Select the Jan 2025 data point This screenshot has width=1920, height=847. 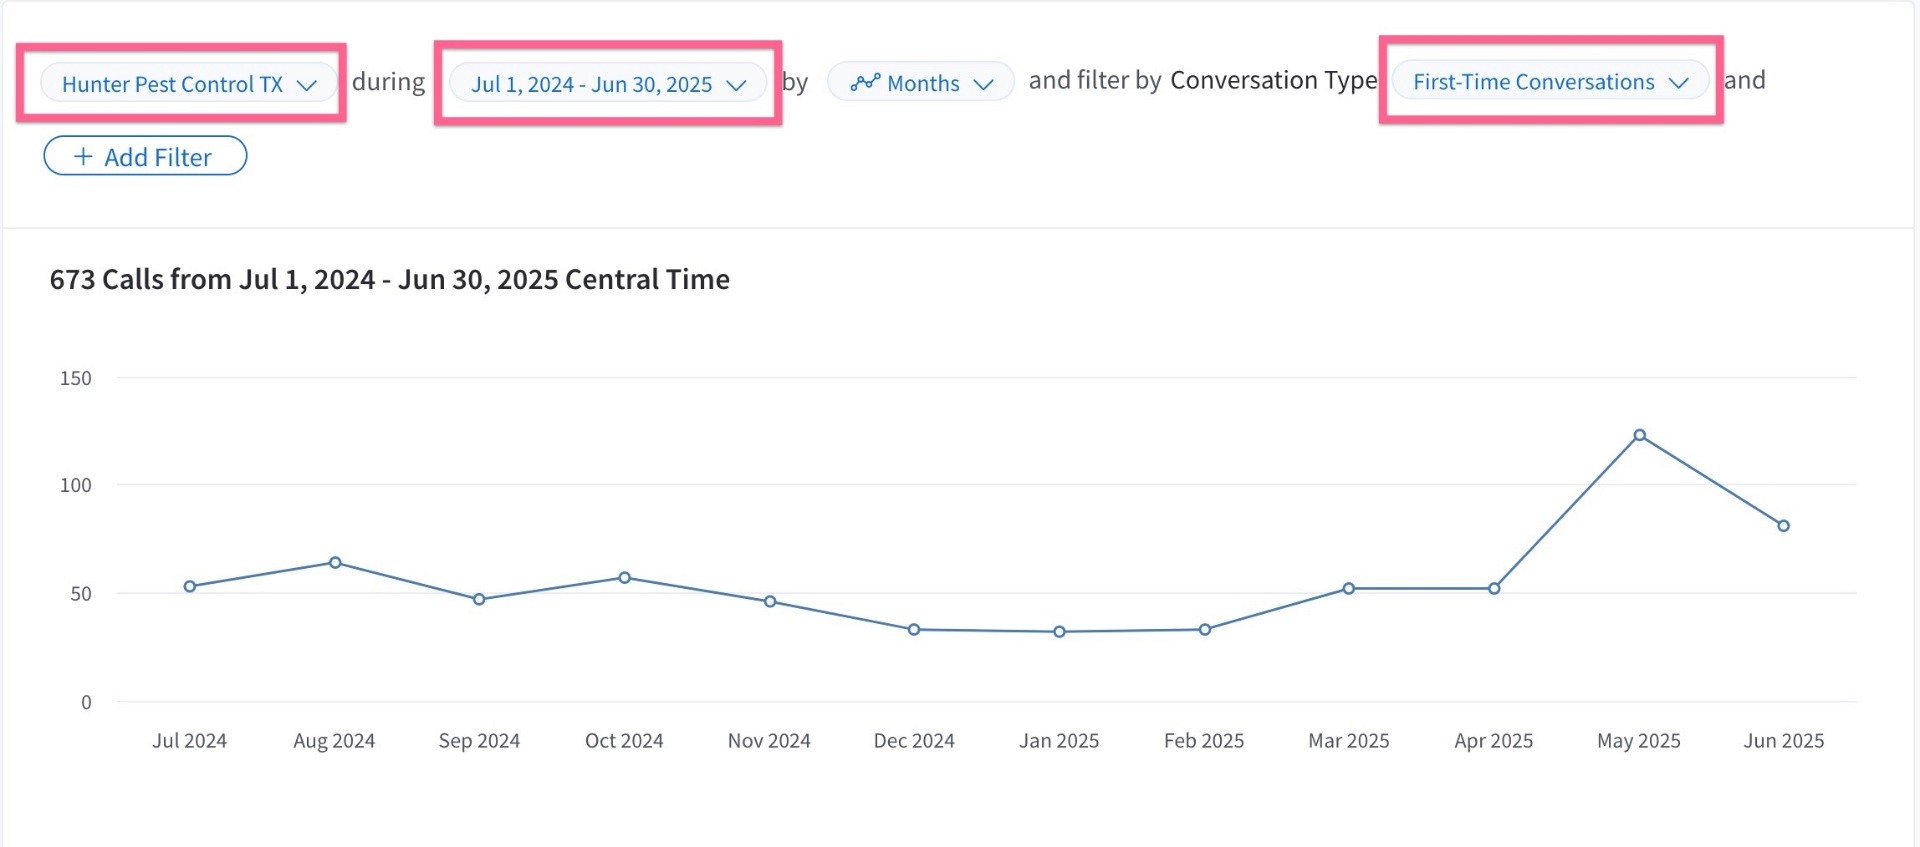[x=1059, y=631]
